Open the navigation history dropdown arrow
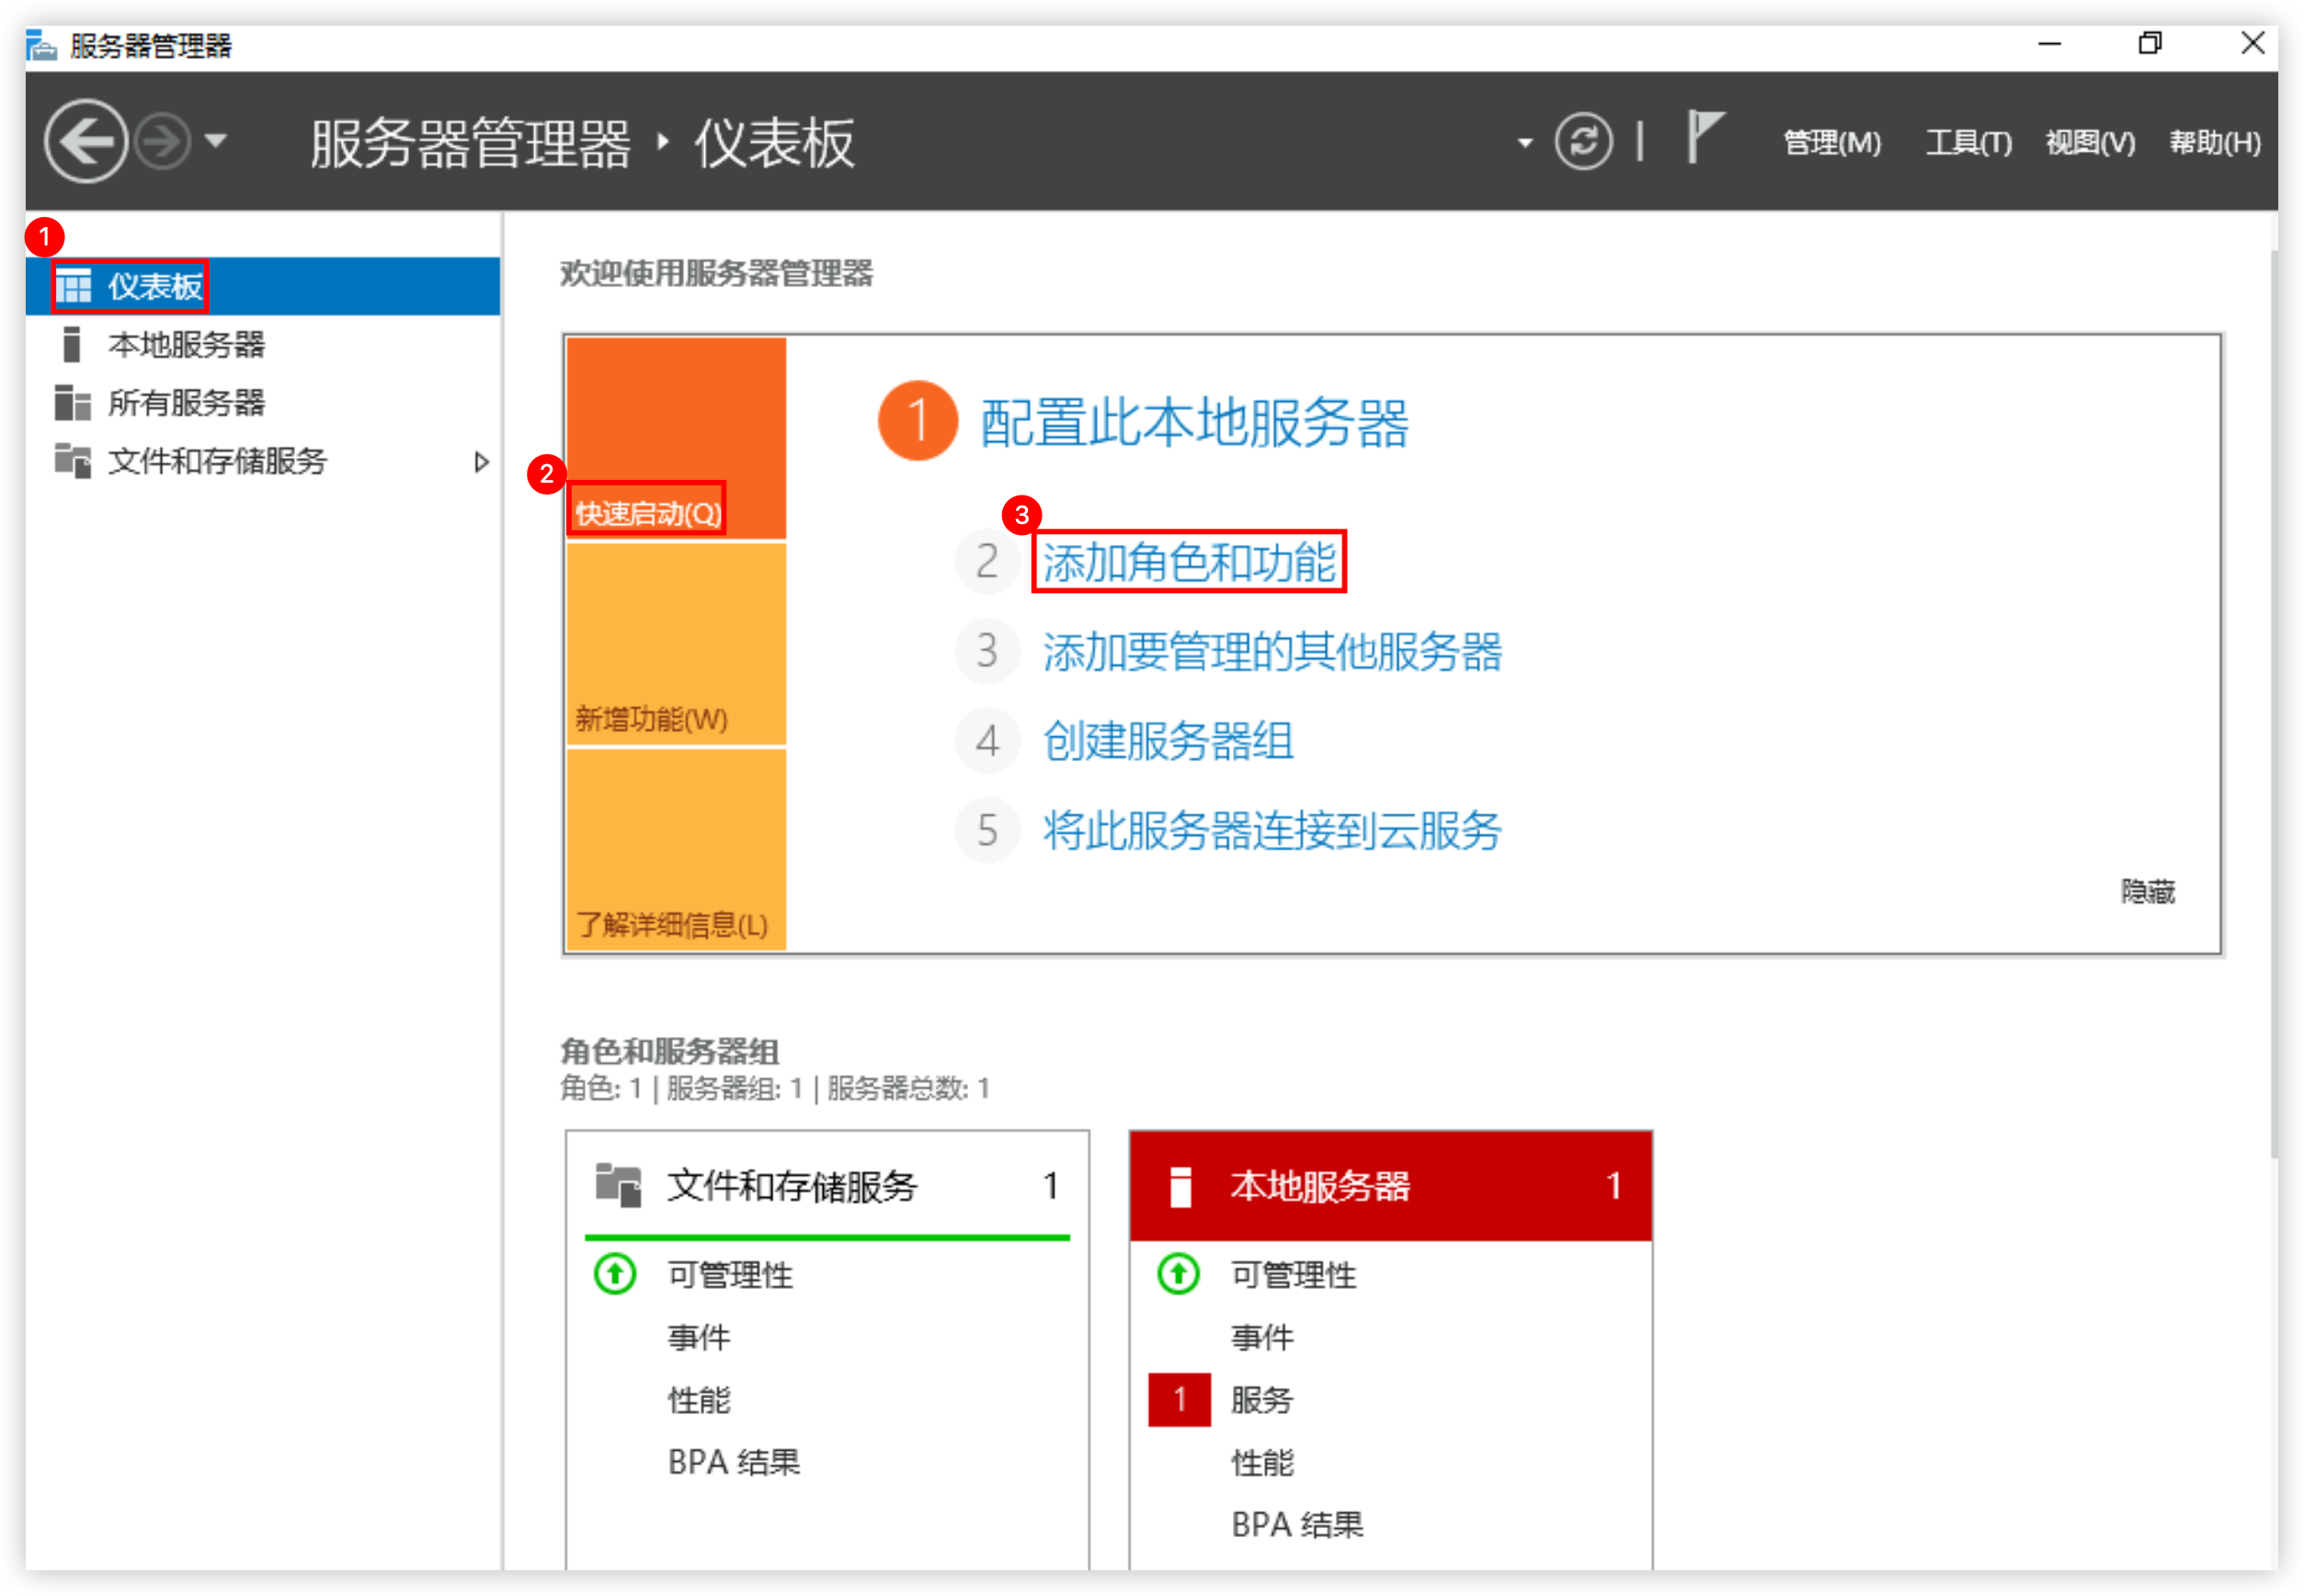The width and height of the screenshot is (2304, 1596). tap(216, 141)
